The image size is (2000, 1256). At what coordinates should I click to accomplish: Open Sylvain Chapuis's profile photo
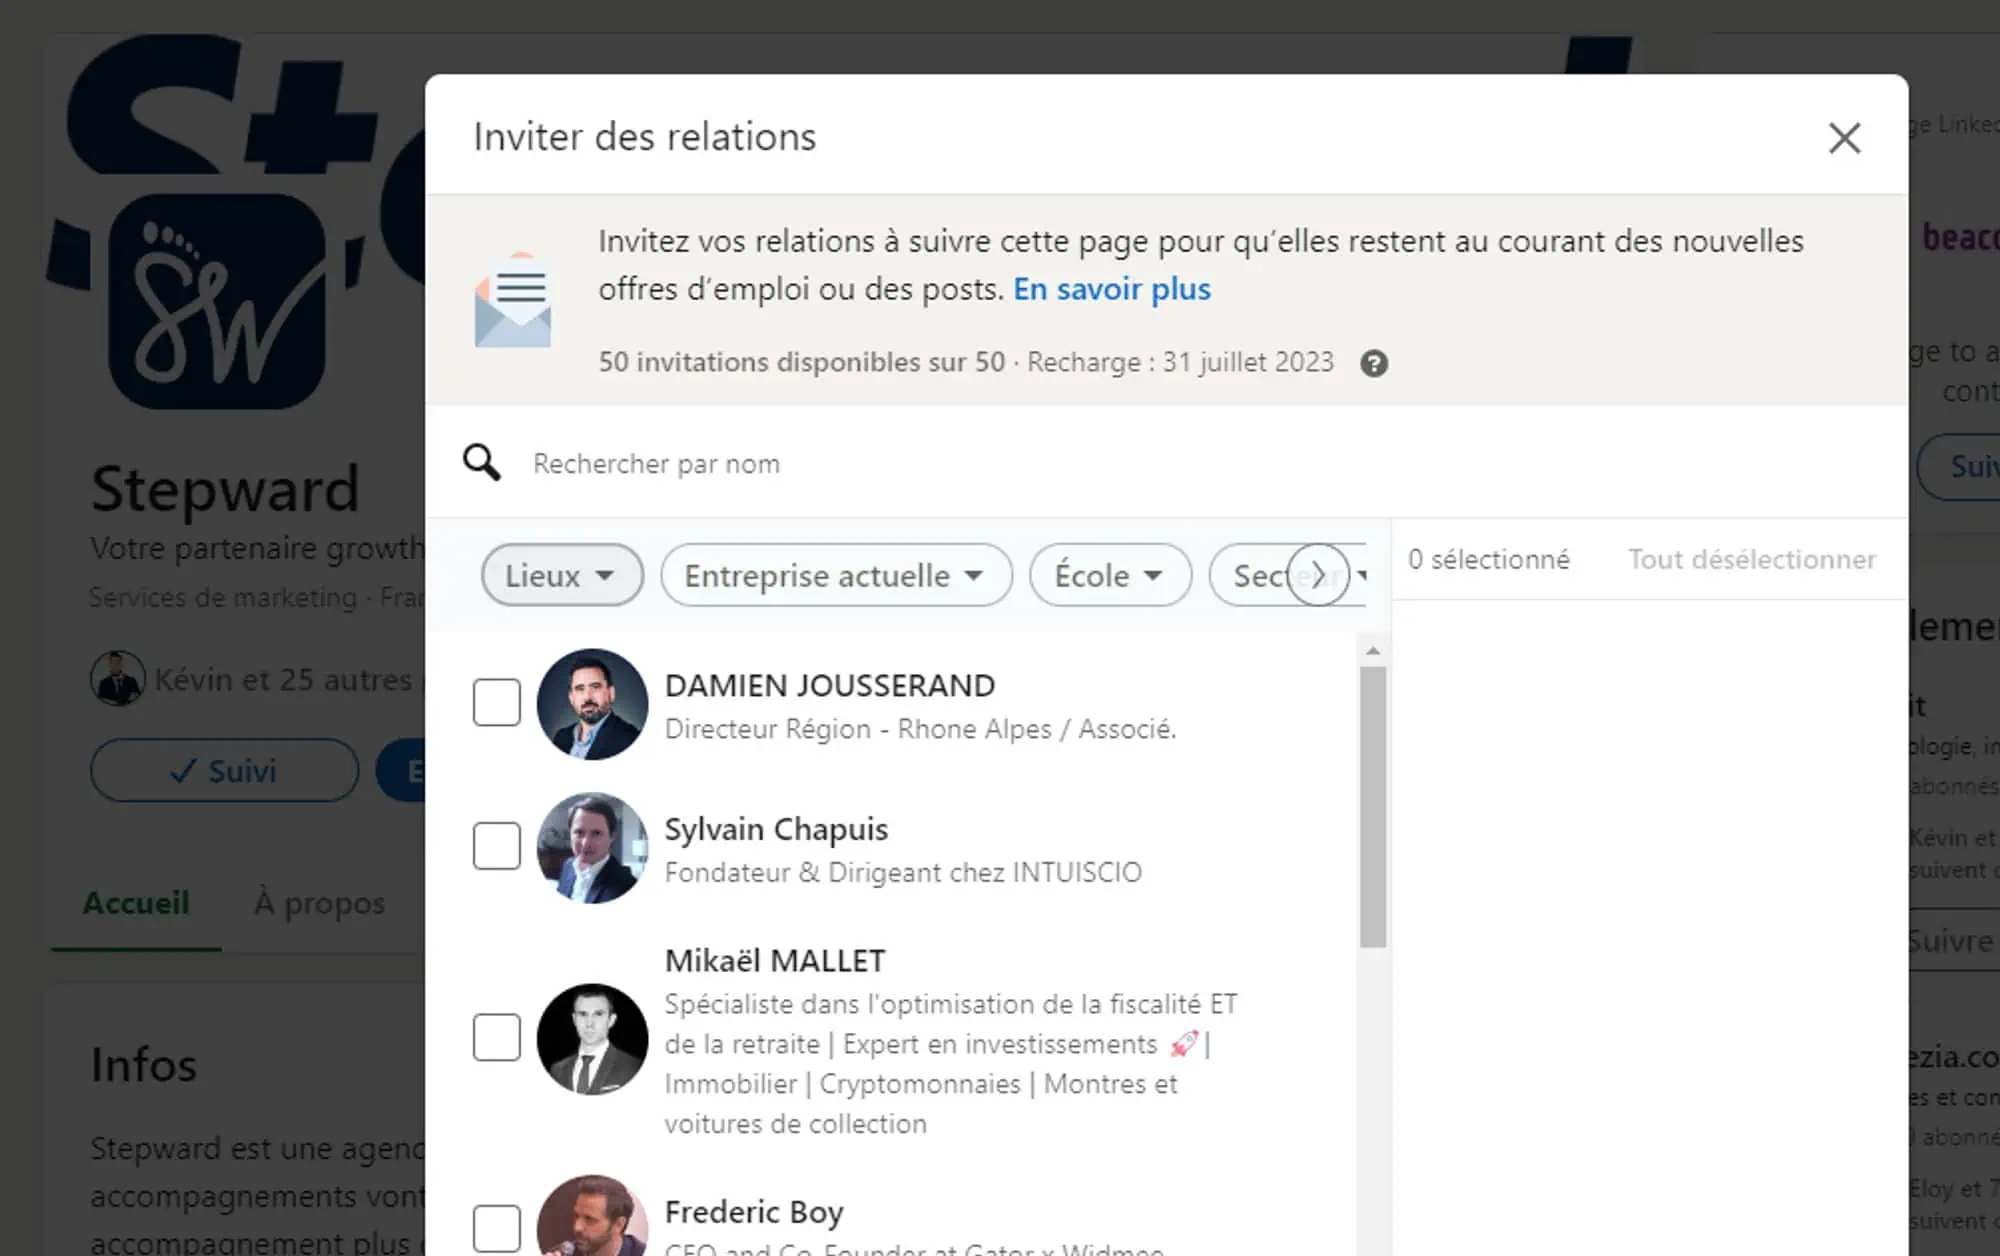point(592,848)
